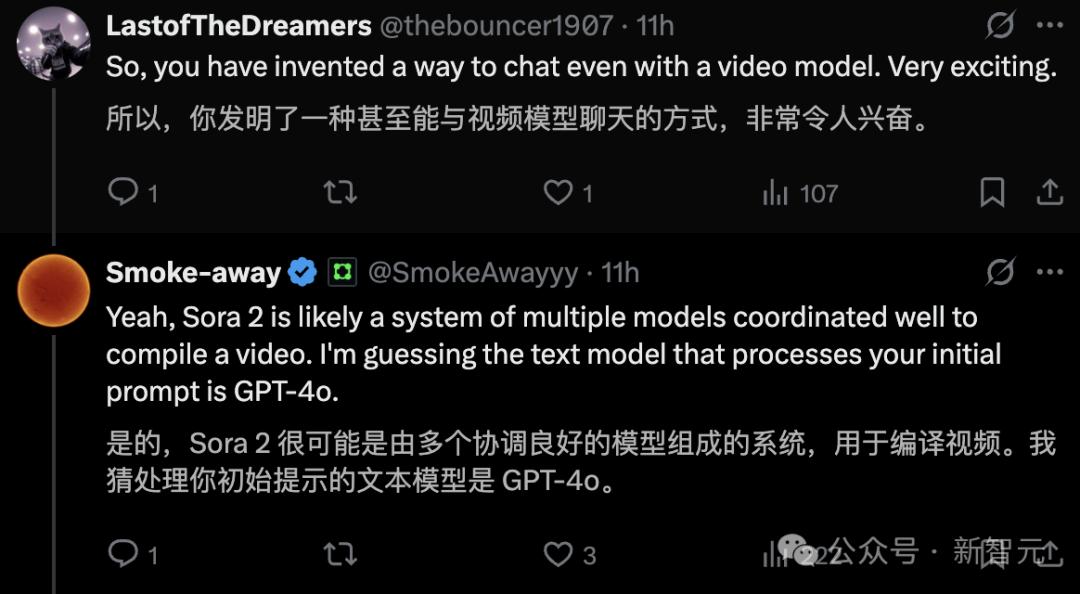
Task: Open Smoke-away's orange sun avatar
Action: pyautogui.click(x=54, y=291)
